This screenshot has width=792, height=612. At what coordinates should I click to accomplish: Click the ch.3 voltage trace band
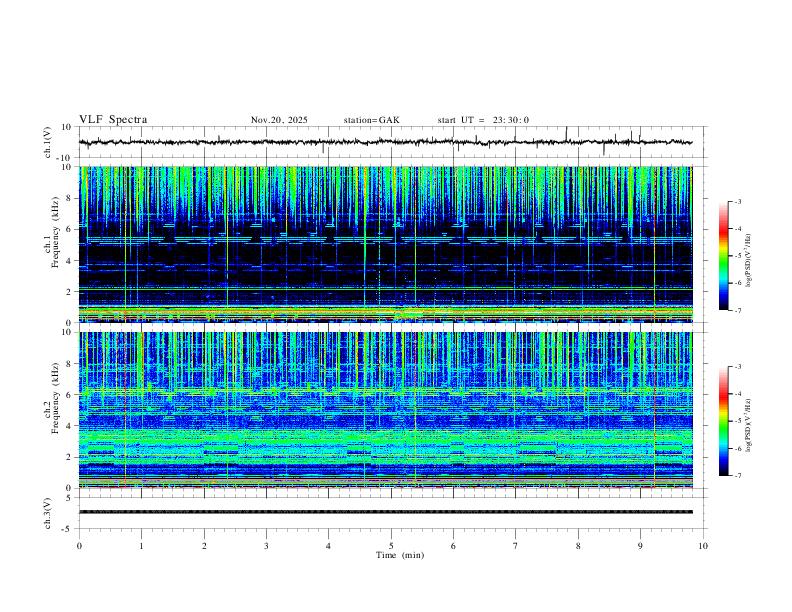pyautogui.click(x=385, y=512)
